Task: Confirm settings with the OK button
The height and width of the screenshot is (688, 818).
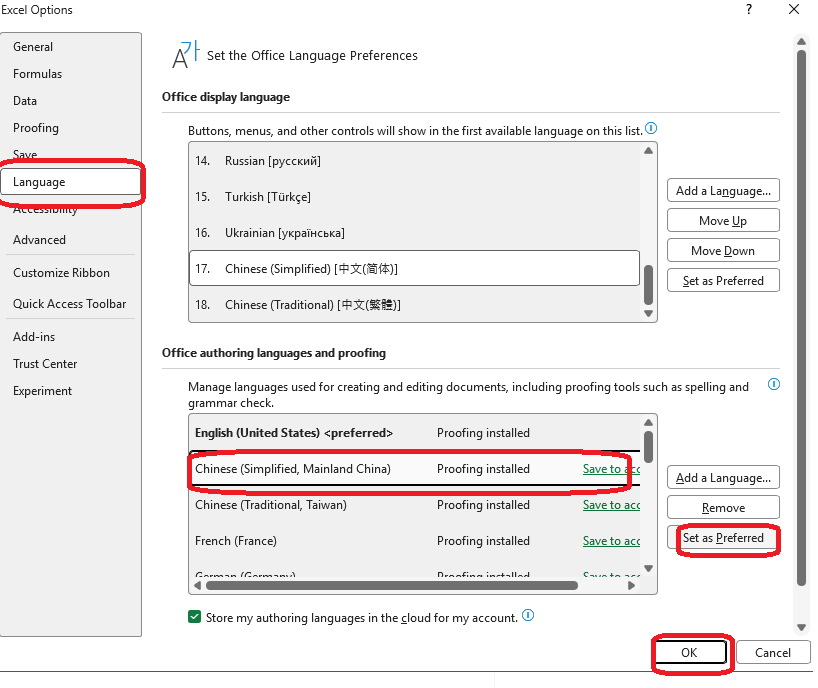Action: (x=690, y=653)
